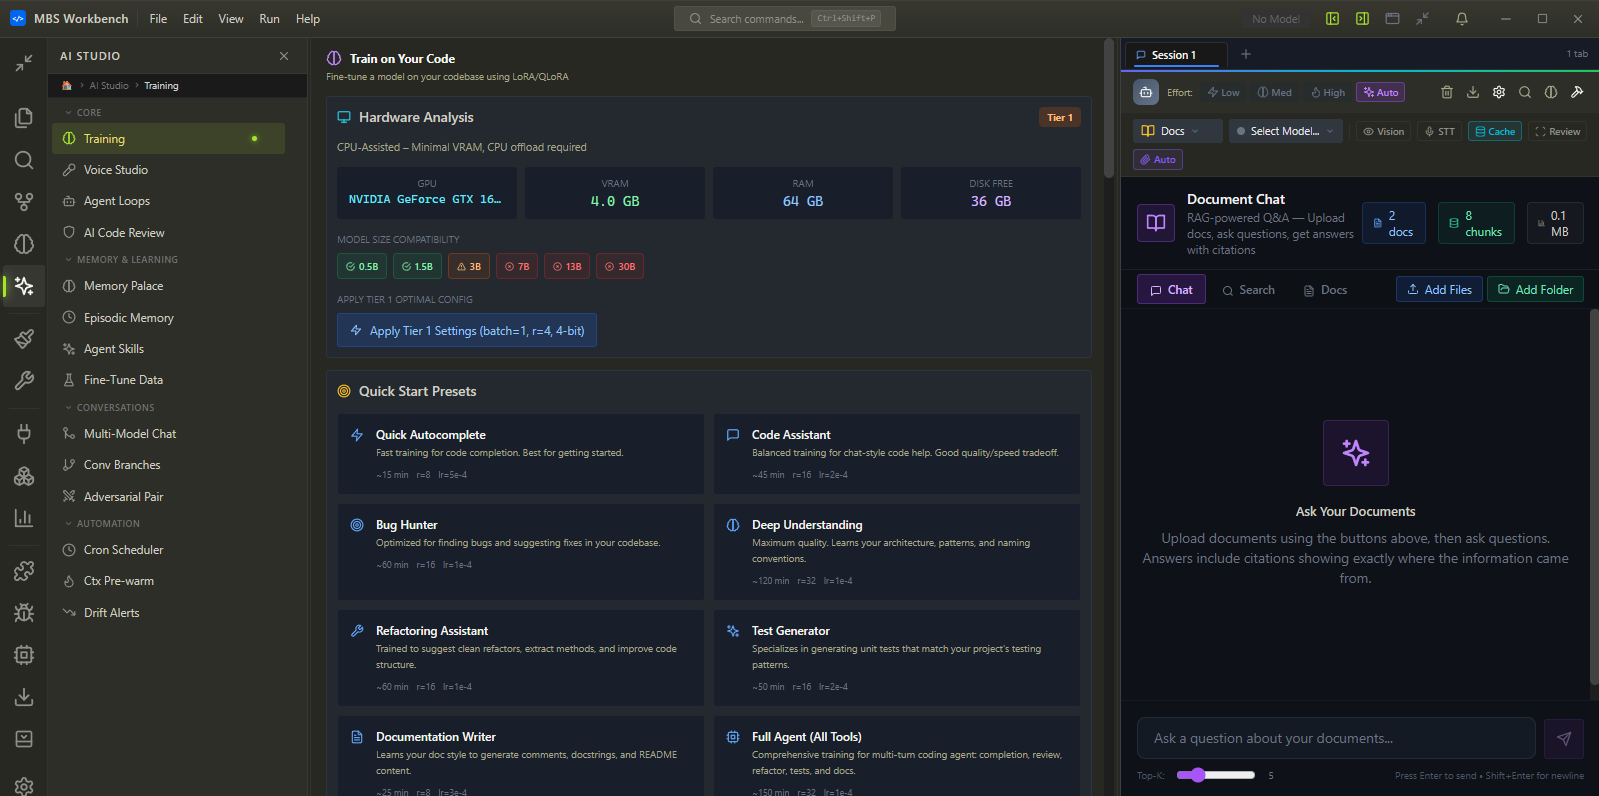
Task: Open the wrench tools icon in activity bar
Action: pyautogui.click(x=24, y=381)
